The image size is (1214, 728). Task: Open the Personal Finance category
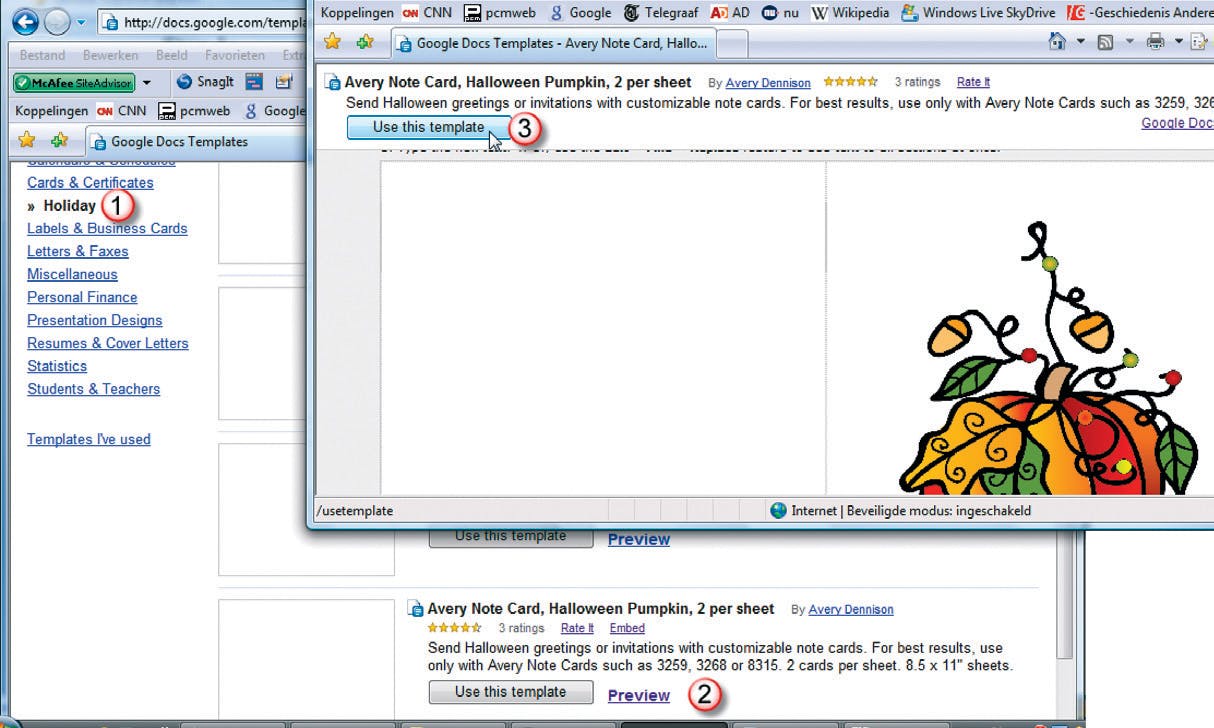(x=82, y=297)
